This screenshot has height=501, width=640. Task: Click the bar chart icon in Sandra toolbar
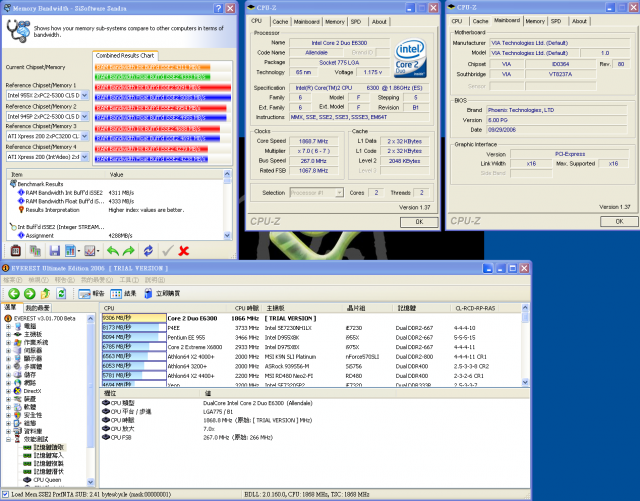pyautogui.click(x=70, y=251)
